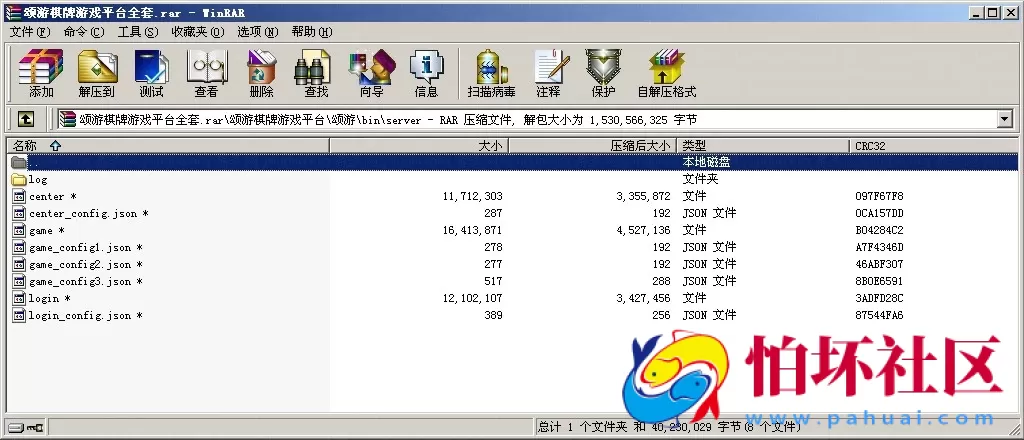Image resolution: width=1024 pixels, height=440 pixels.
Task: Select the parent directory '..' row
Action: point(512,162)
